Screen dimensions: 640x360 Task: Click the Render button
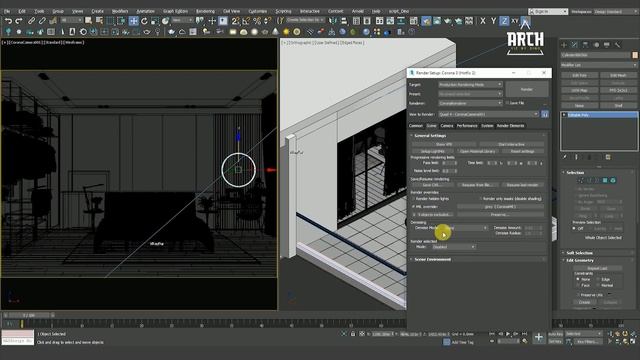point(527,89)
